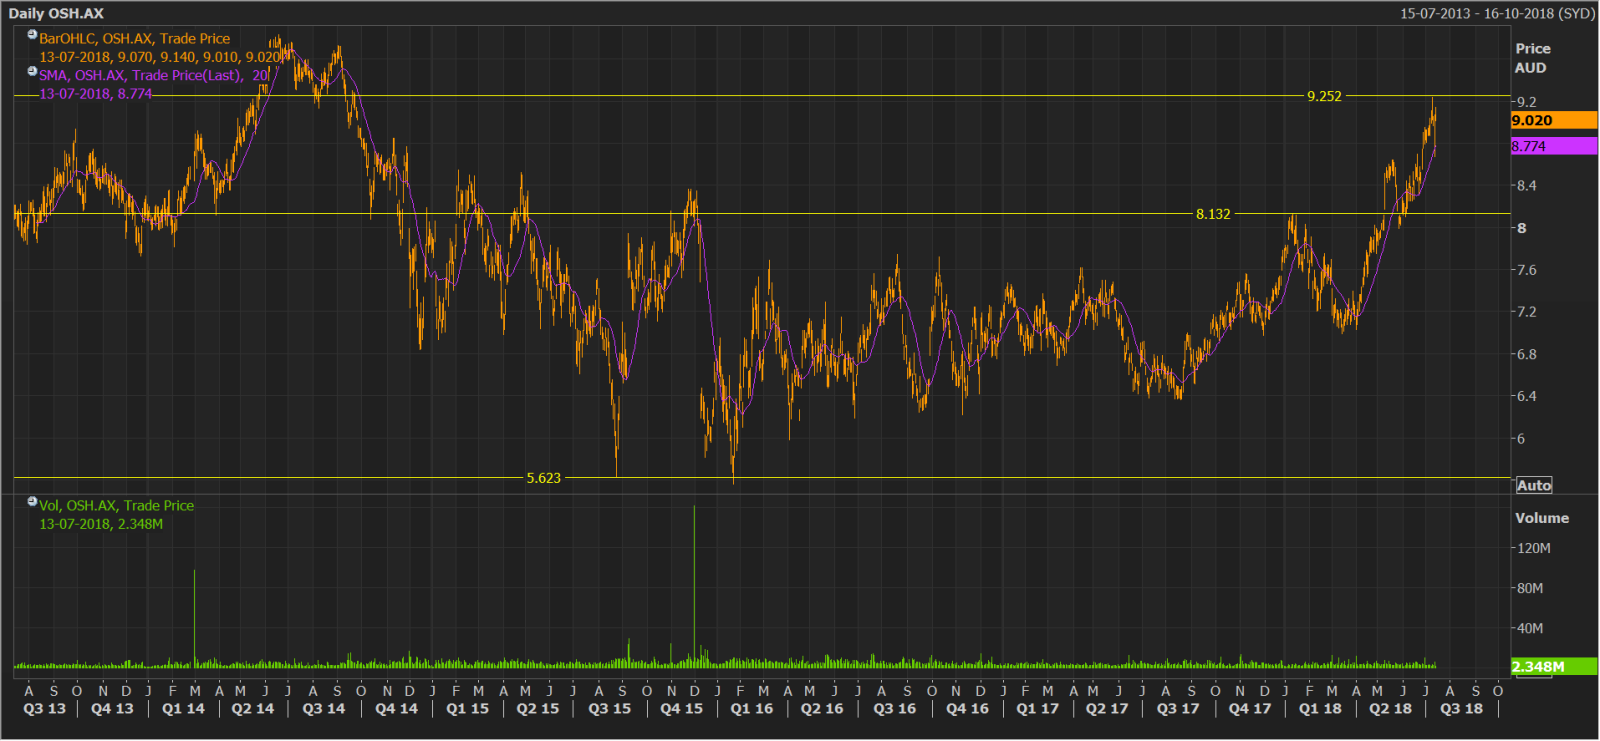Select the orange 9.020 last price tag
1600x741 pixels.
(1554, 120)
